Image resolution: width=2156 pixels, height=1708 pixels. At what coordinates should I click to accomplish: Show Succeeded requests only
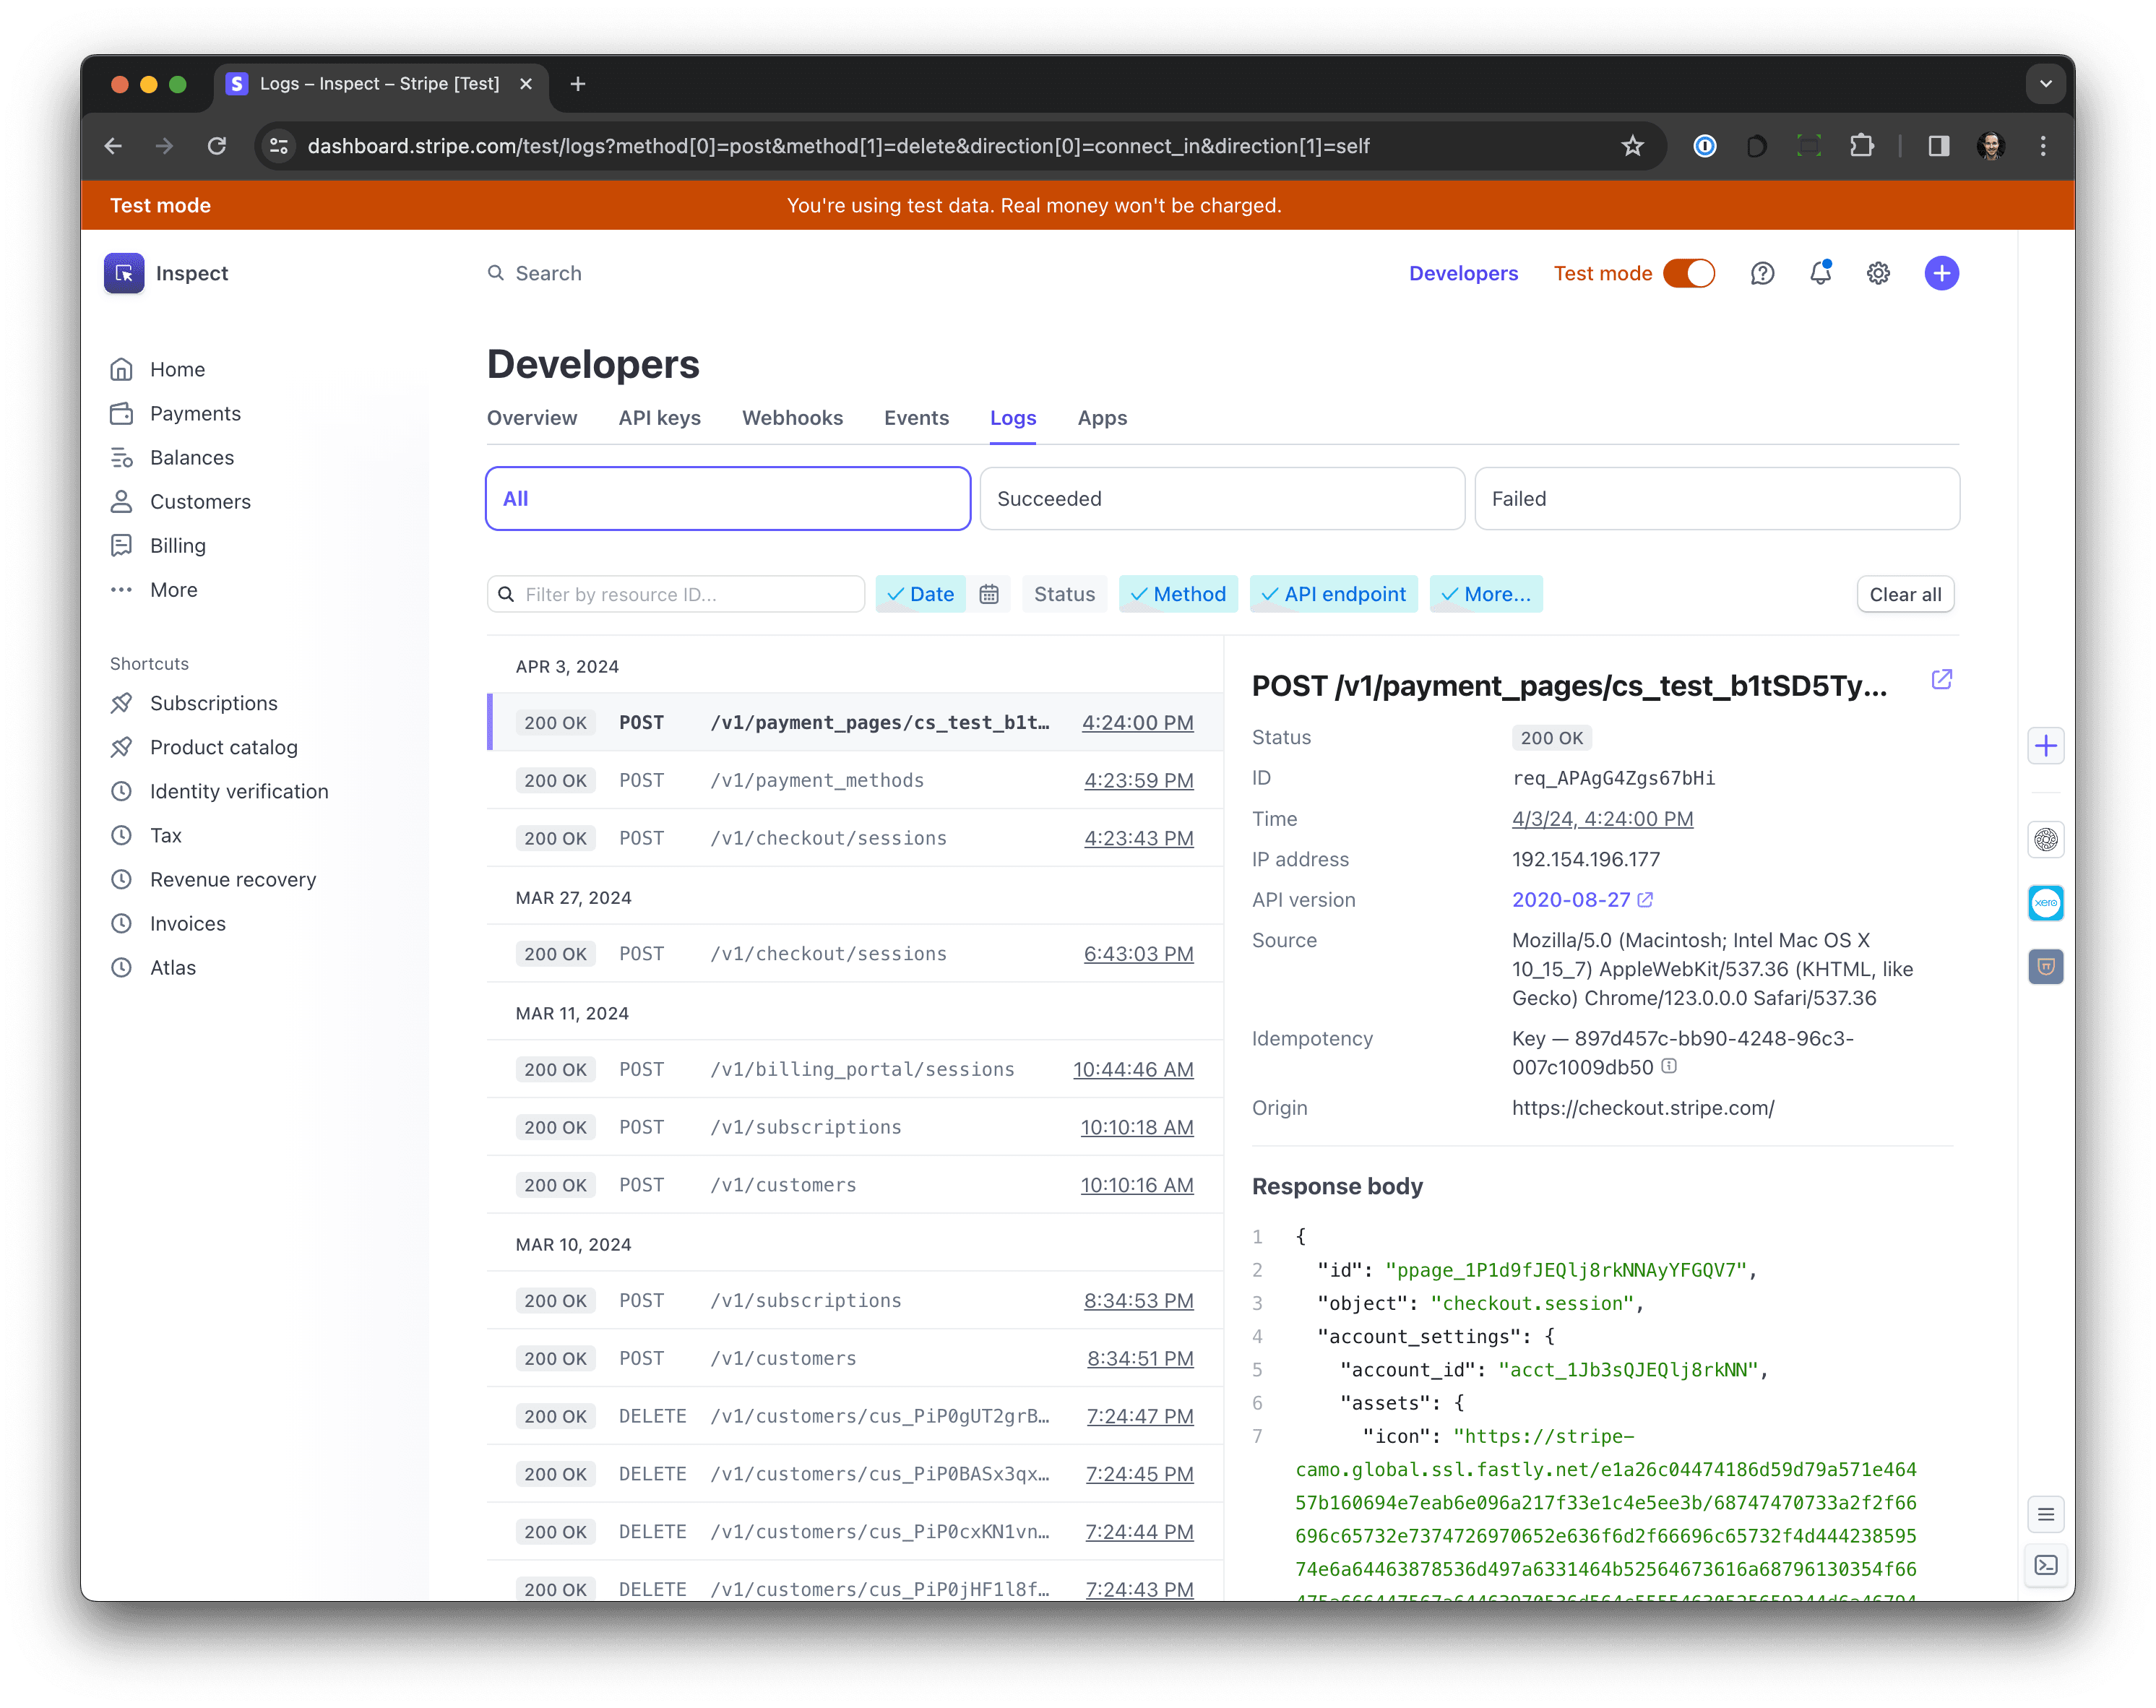coord(1222,498)
